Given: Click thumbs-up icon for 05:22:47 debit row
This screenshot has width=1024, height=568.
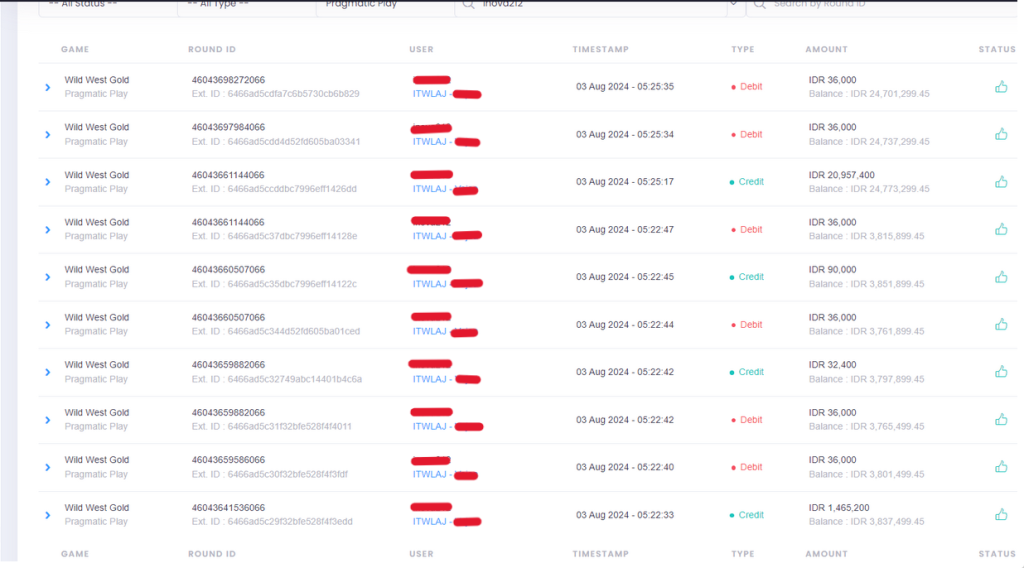Looking at the screenshot, I should 1001,229.
